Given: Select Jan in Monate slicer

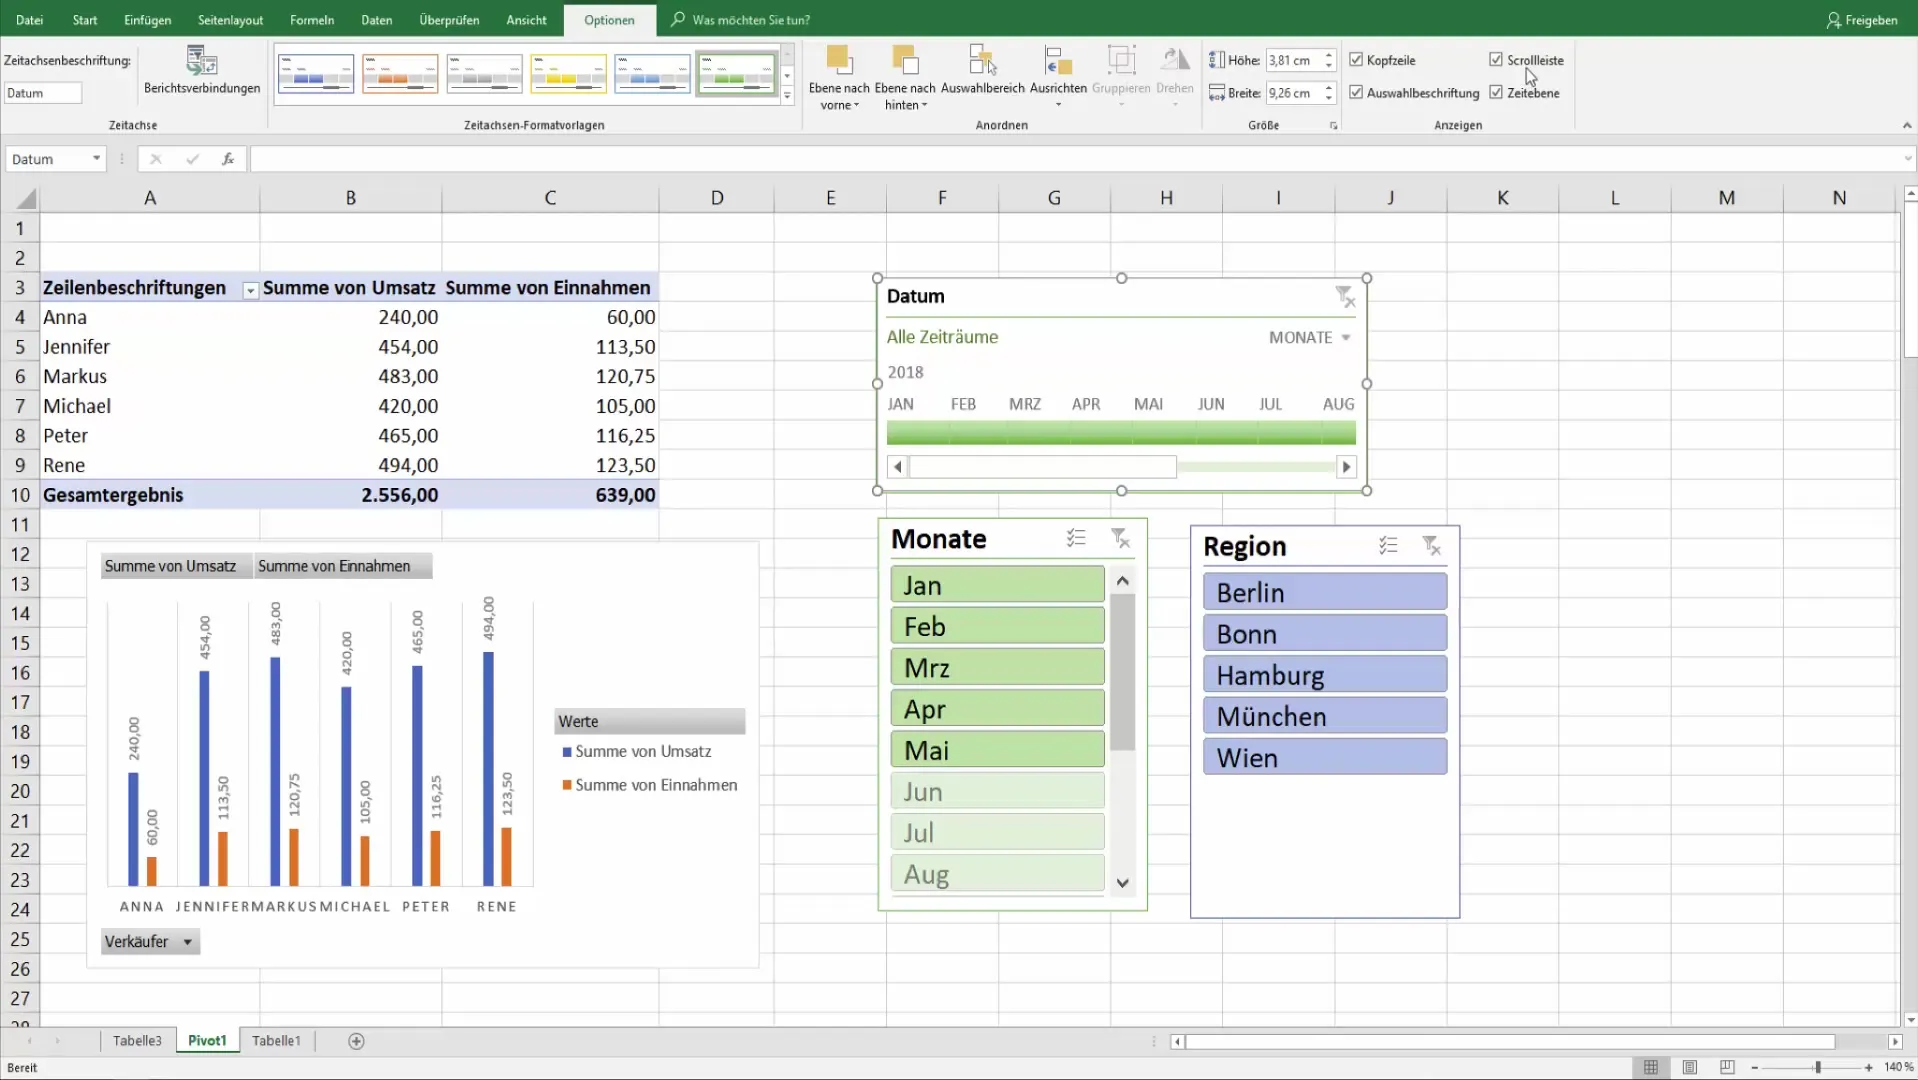Looking at the screenshot, I should click(x=997, y=585).
